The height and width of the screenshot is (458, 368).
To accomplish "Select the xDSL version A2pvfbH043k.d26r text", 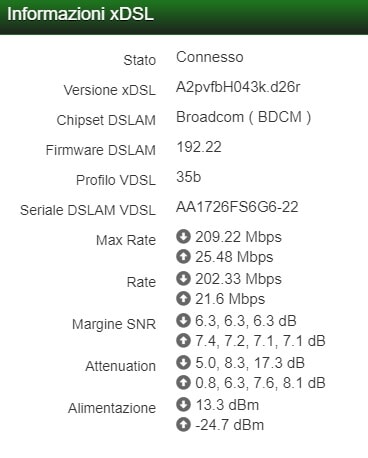I will (238, 87).
